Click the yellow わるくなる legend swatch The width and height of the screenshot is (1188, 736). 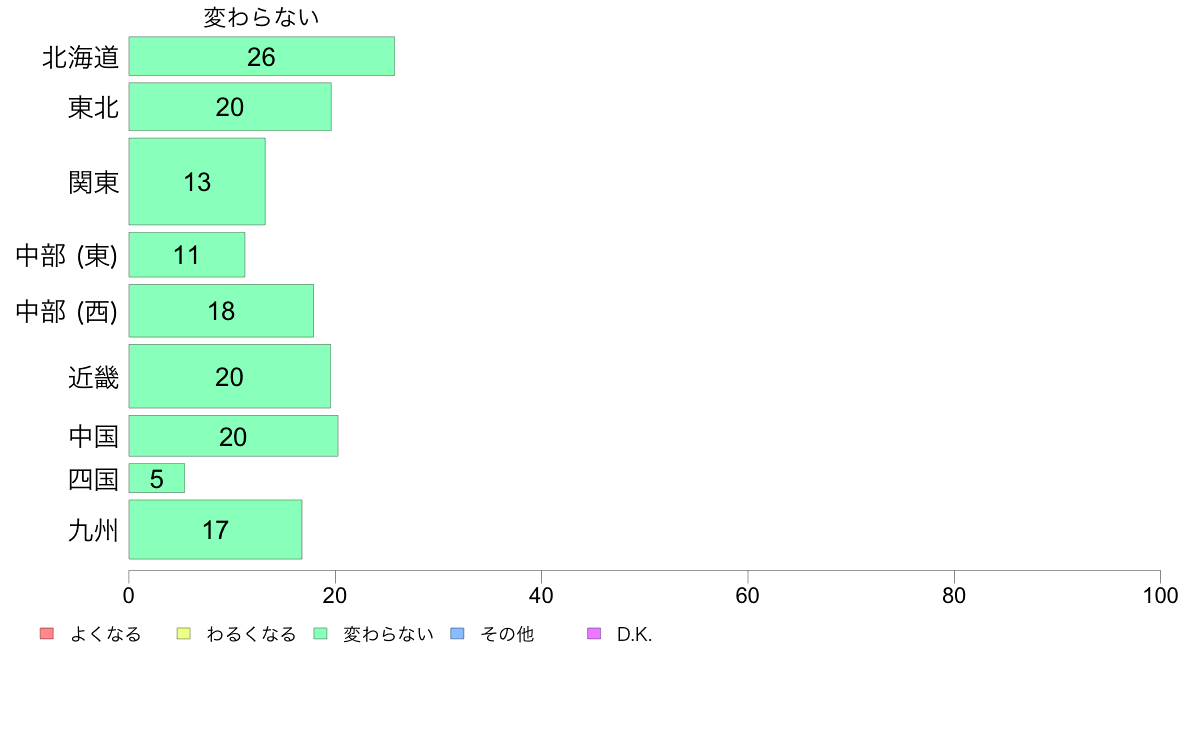tap(183, 634)
